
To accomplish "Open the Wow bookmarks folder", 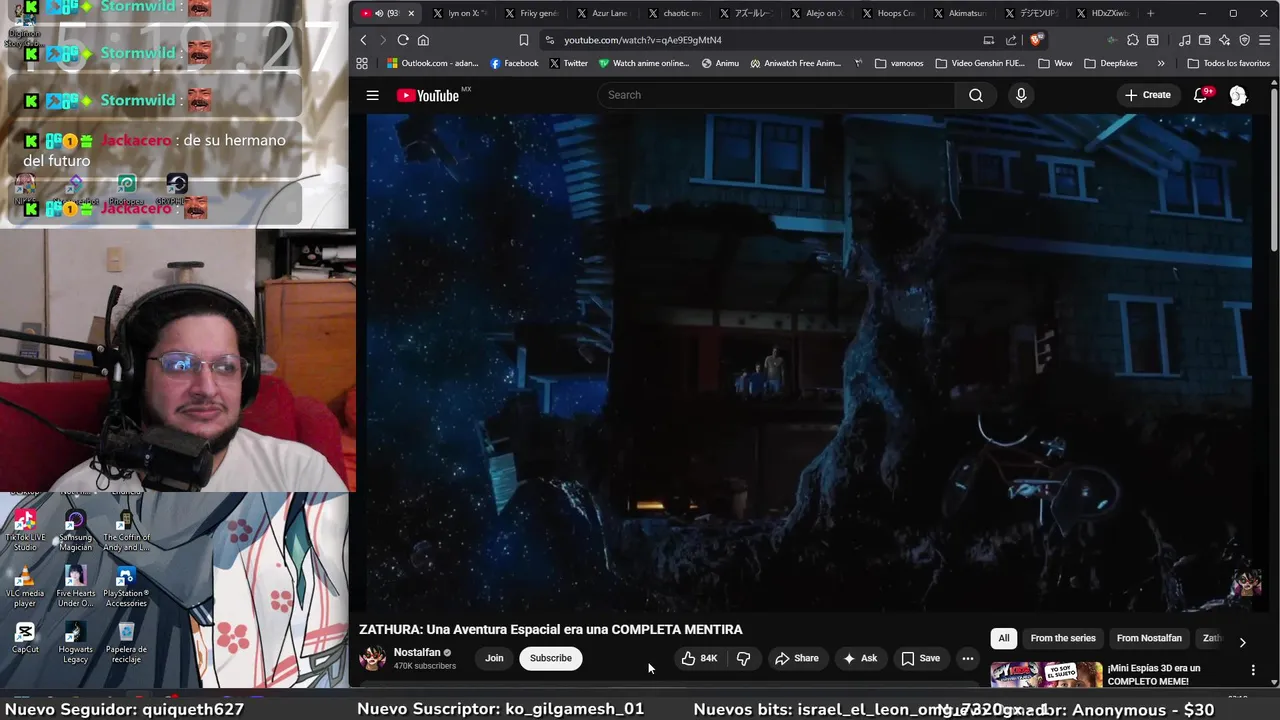I will (1055, 63).
